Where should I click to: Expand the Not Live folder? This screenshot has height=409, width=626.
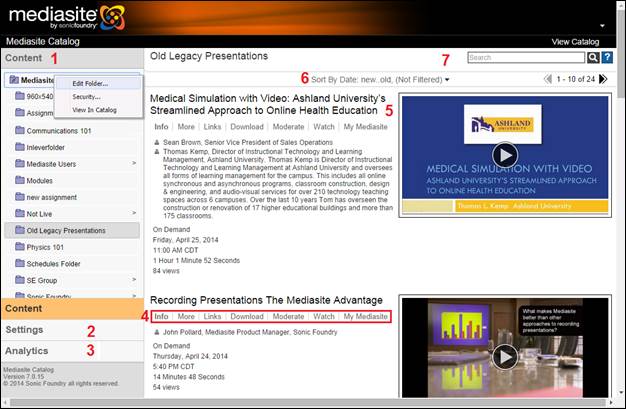[134, 213]
